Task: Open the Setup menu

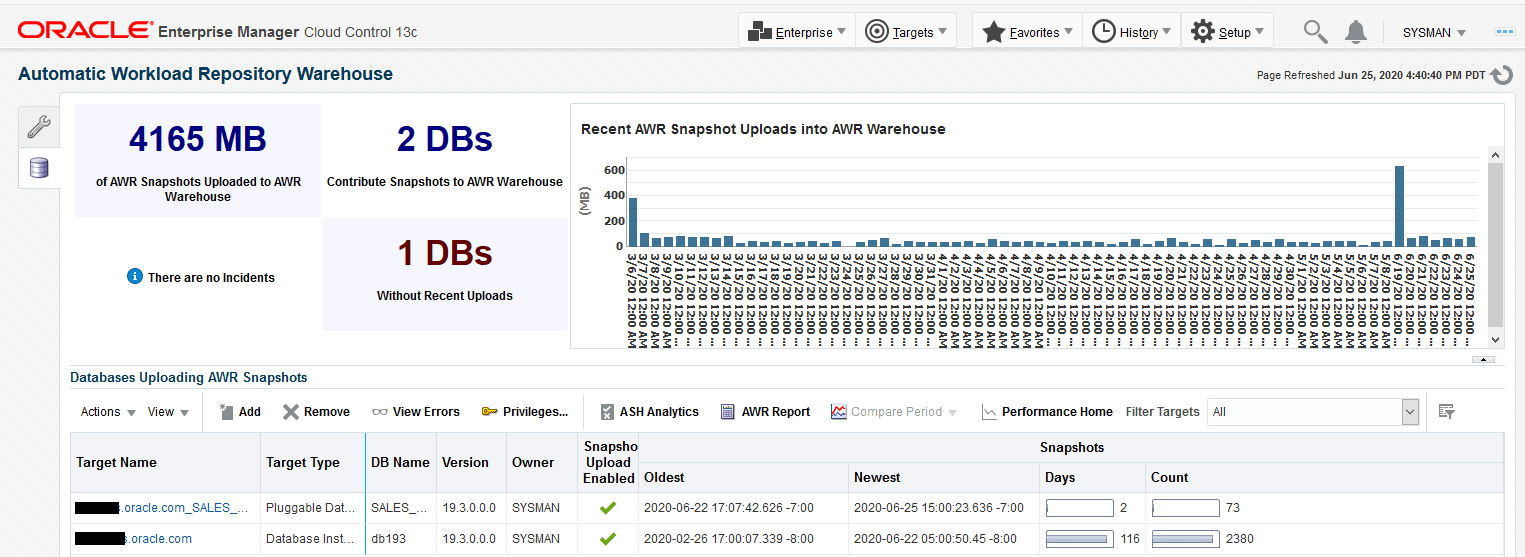Action: point(1227,32)
